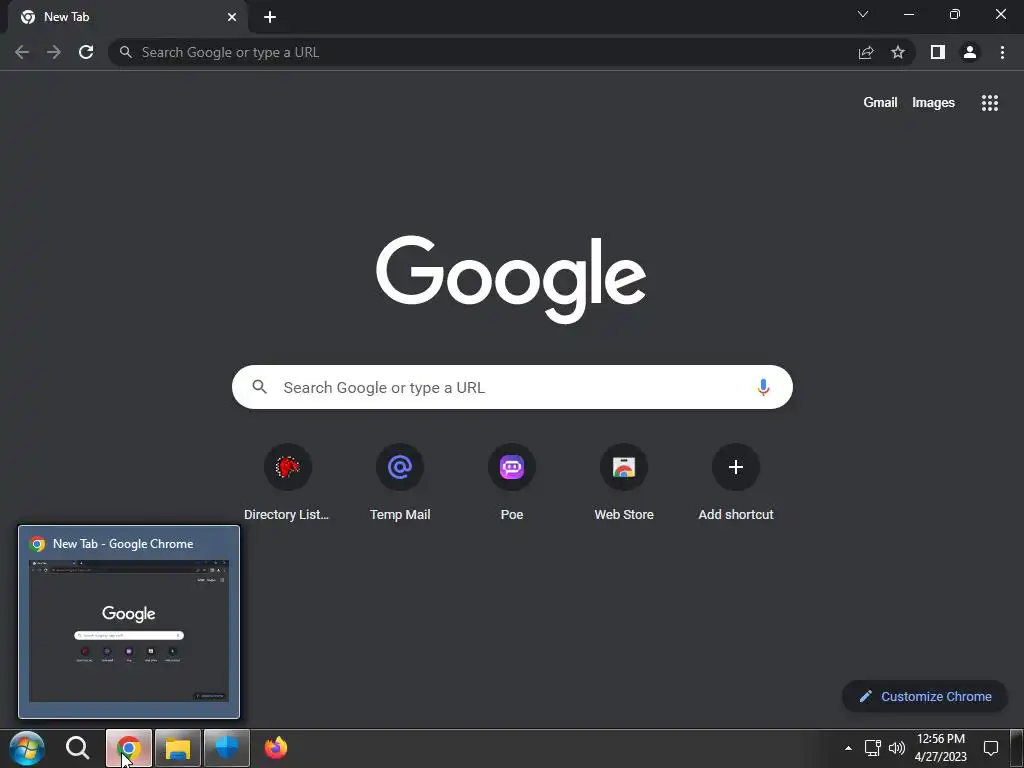Screen dimensions: 1024x768
Task: Open Chrome's three-dot menu
Action: tap(1002, 52)
